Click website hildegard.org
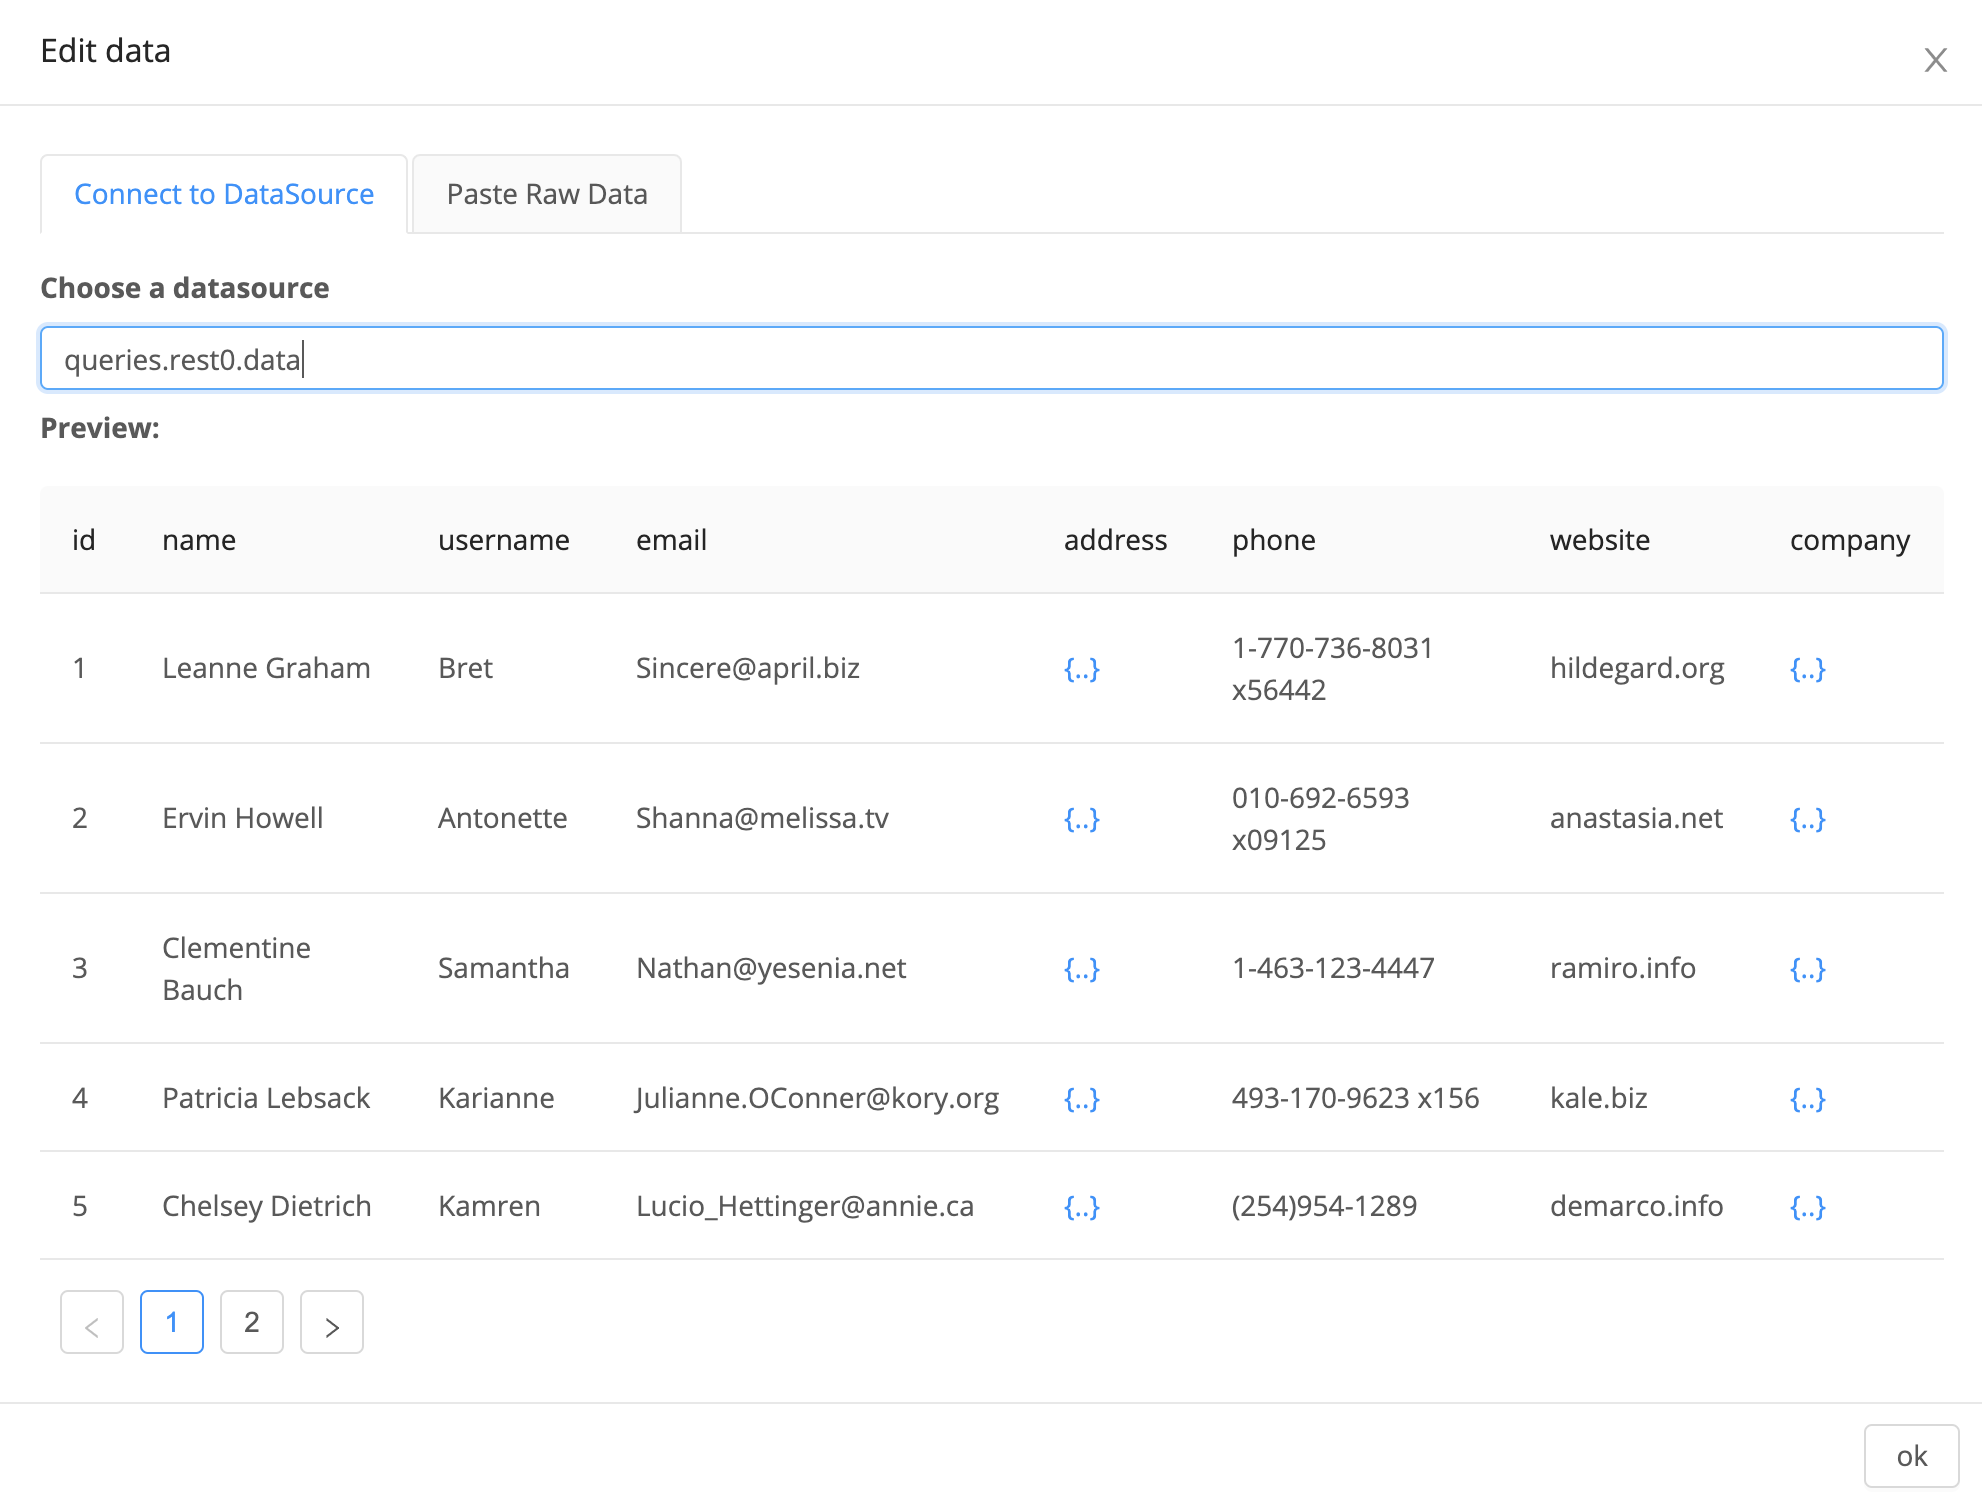Image resolution: width=1982 pixels, height=1500 pixels. pos(1637,668)
